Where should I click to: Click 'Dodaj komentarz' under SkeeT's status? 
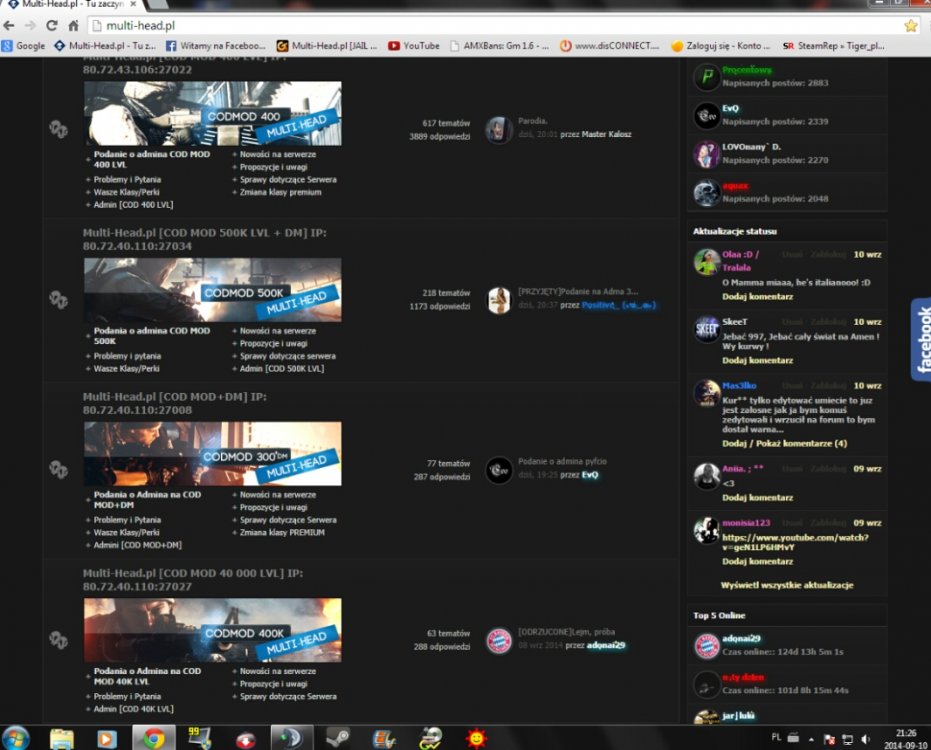(x=757, y=360)
